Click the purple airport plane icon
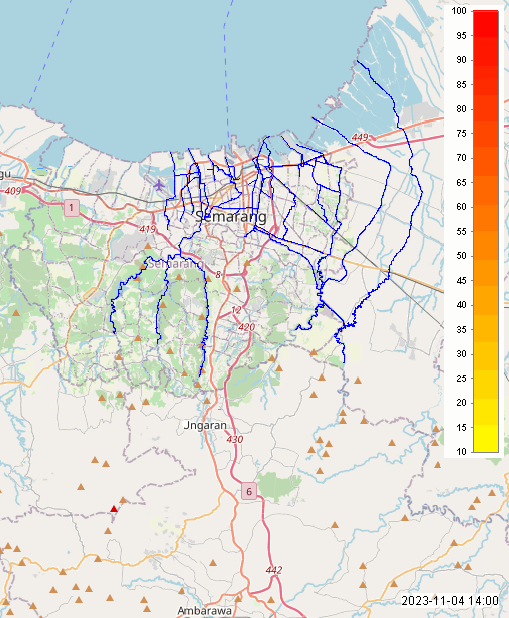Screen dimensions: 509x618 point(159,185)
